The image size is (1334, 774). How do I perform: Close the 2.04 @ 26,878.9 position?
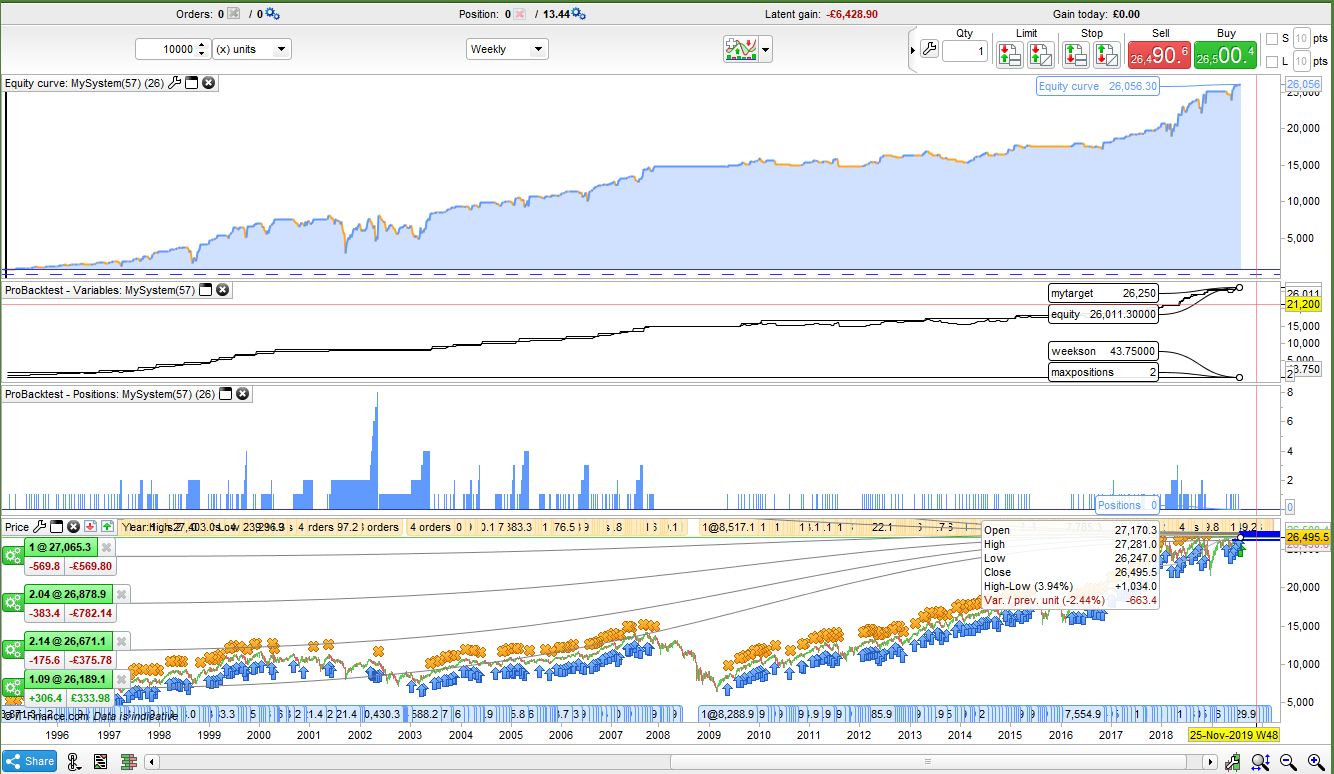click(122, 594)
